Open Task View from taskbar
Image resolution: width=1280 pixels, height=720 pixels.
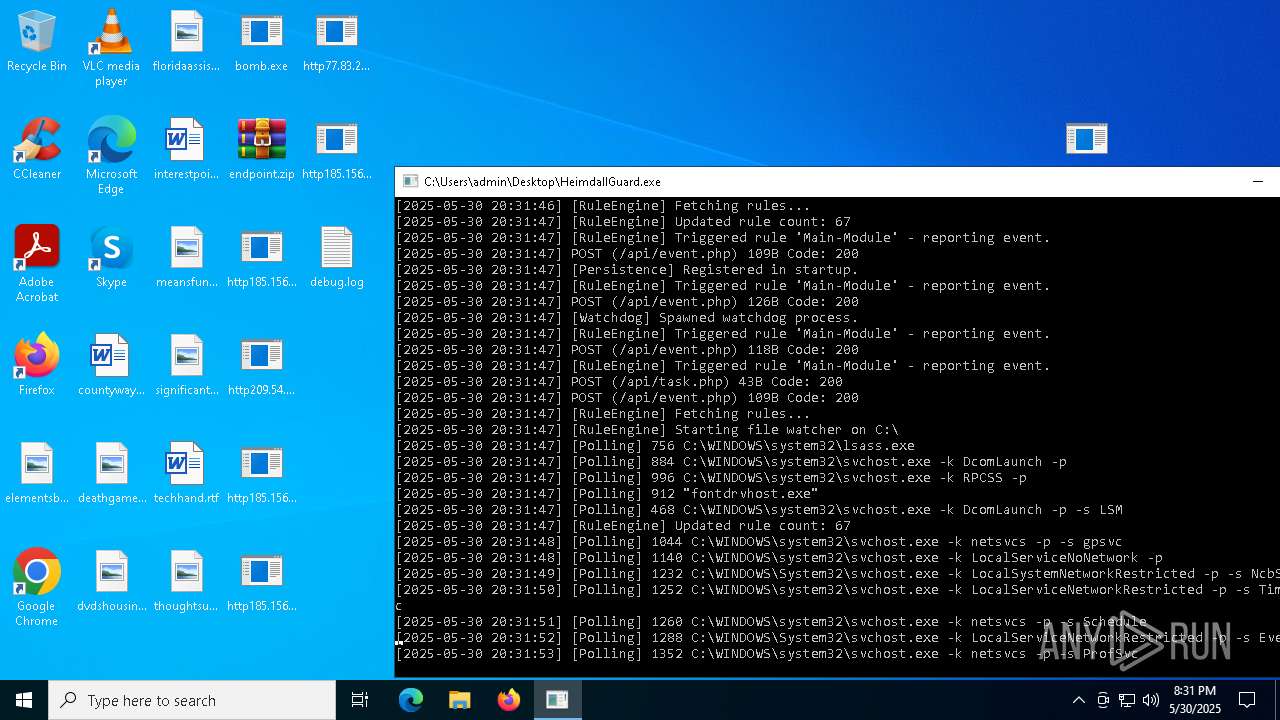360,700
